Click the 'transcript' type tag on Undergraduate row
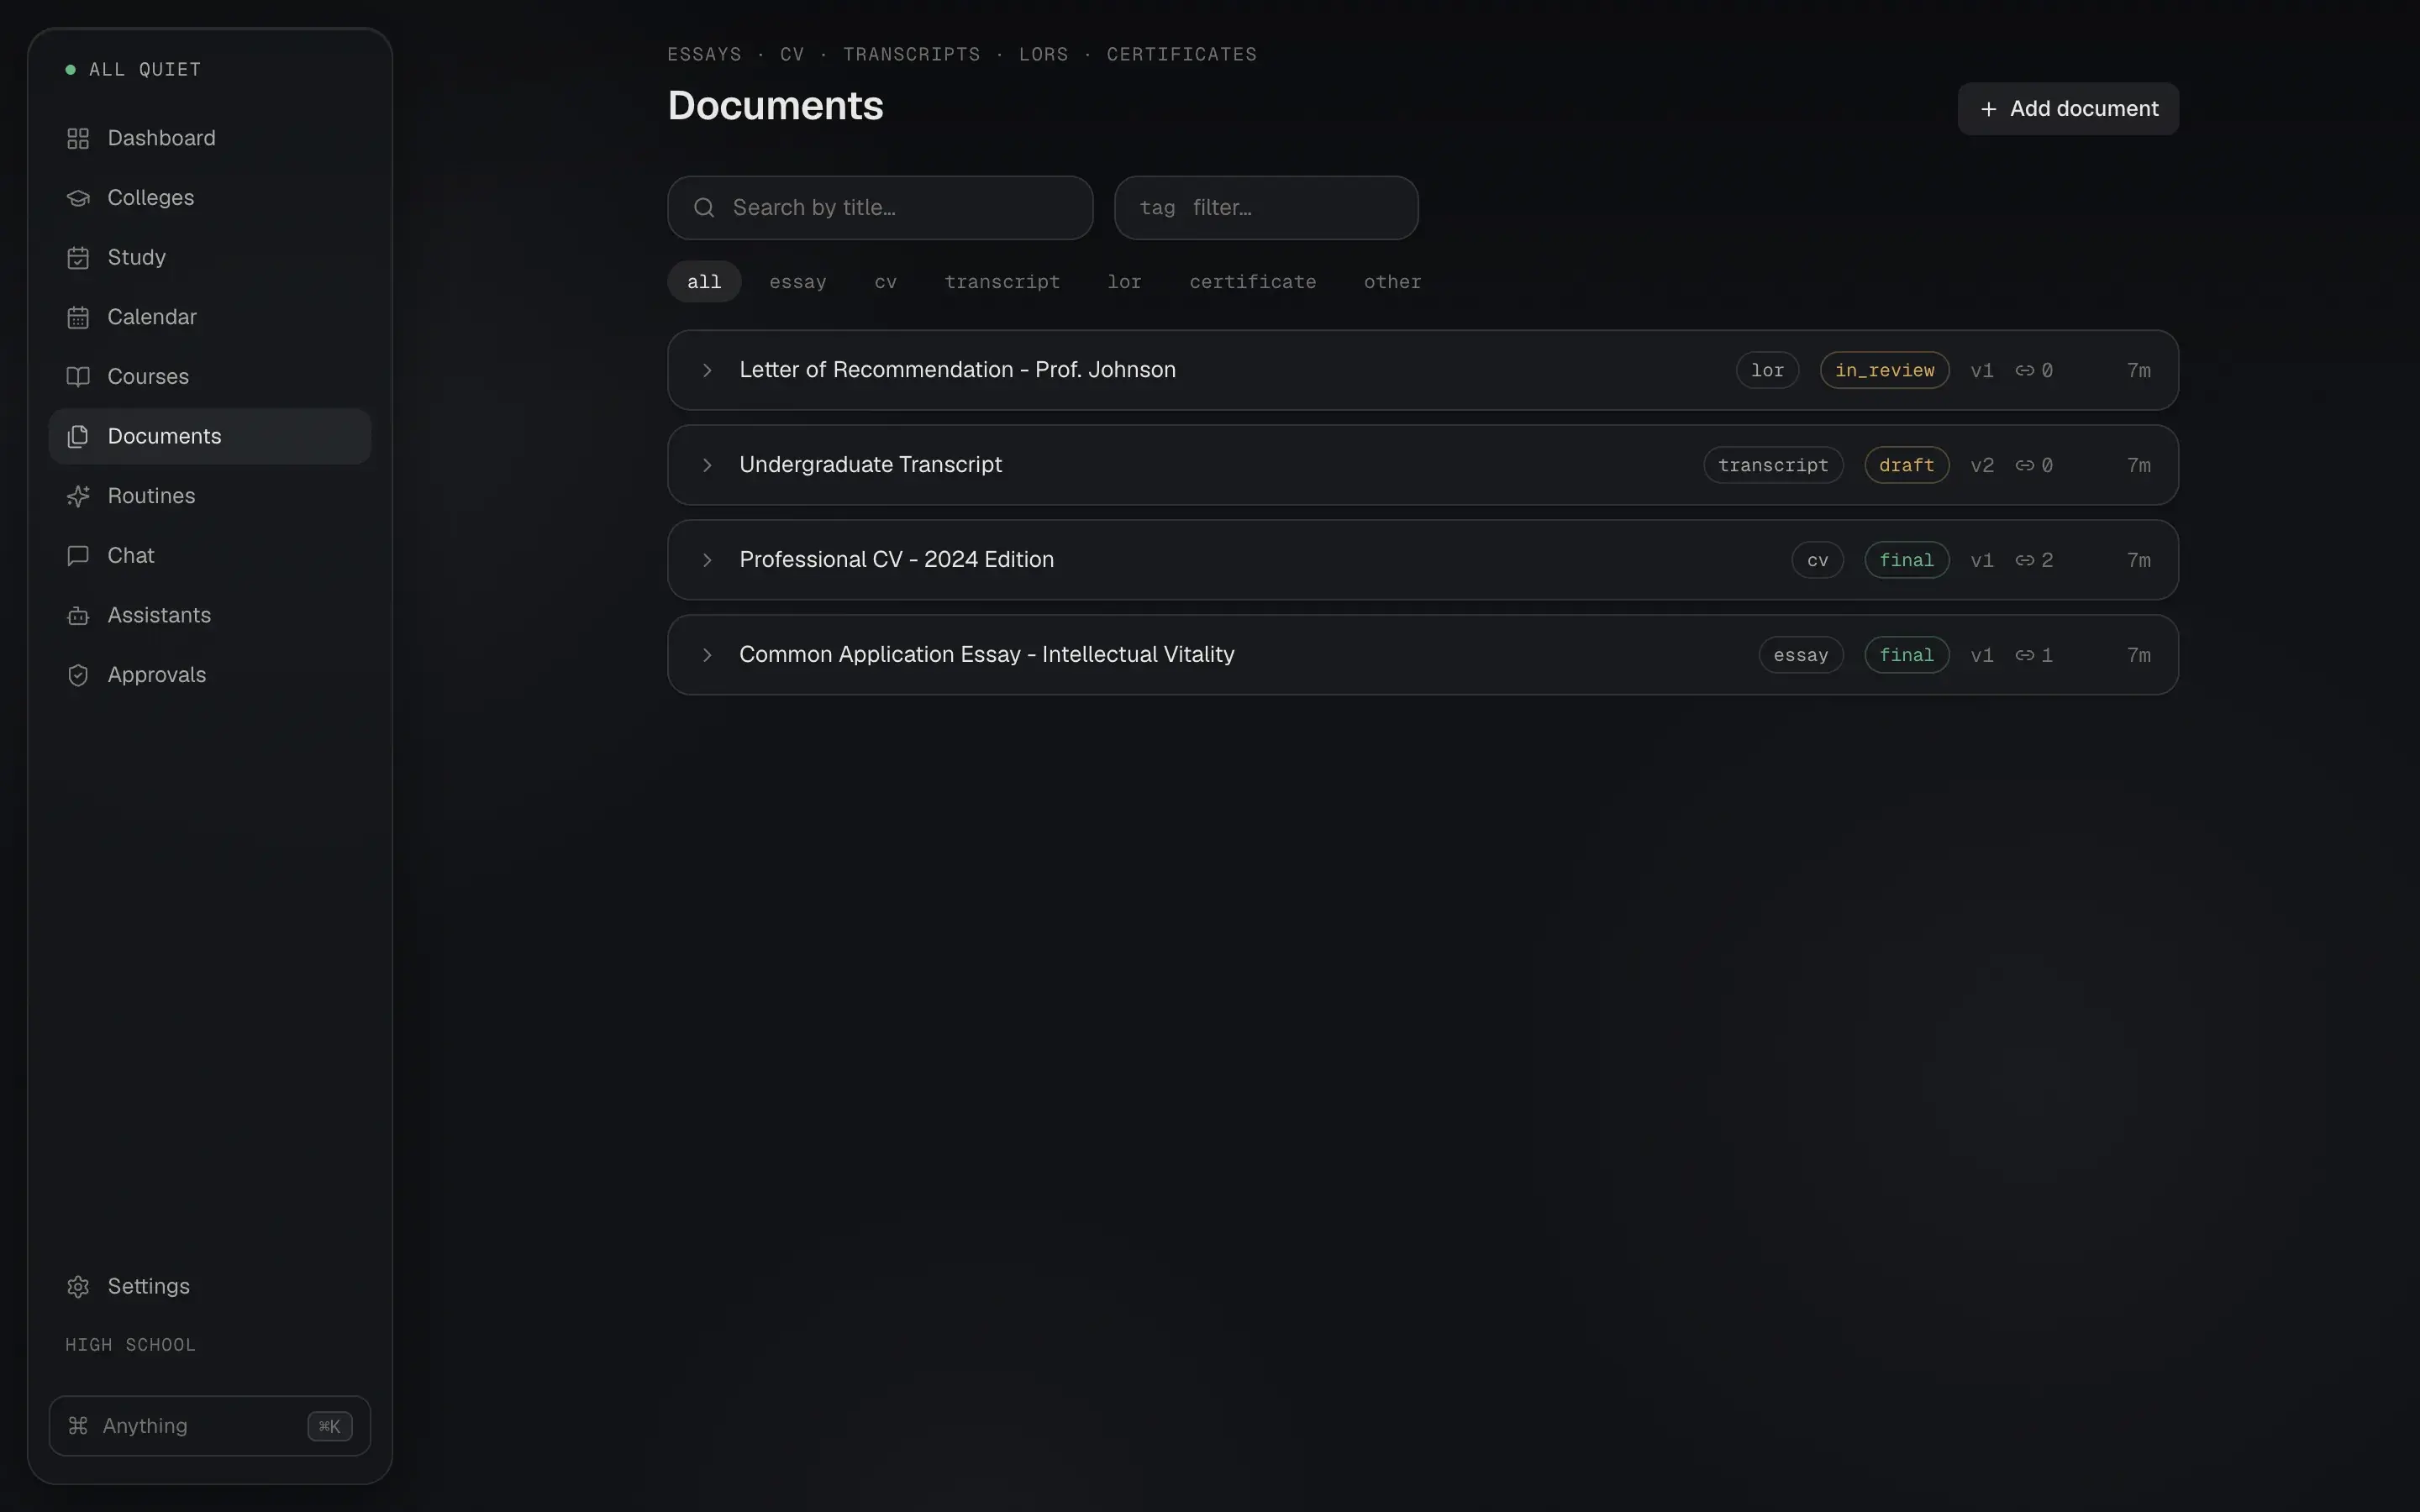Viewport: 2420px width, 1512px height. pyautogui.click(x=1773, y=465)
